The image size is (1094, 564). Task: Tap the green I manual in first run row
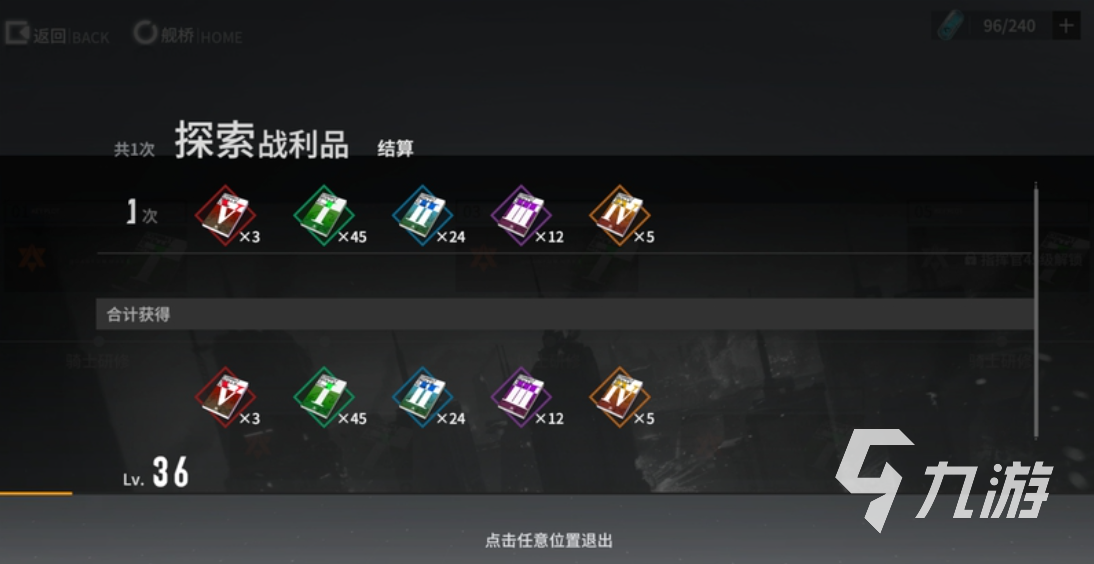click(324, 215)
